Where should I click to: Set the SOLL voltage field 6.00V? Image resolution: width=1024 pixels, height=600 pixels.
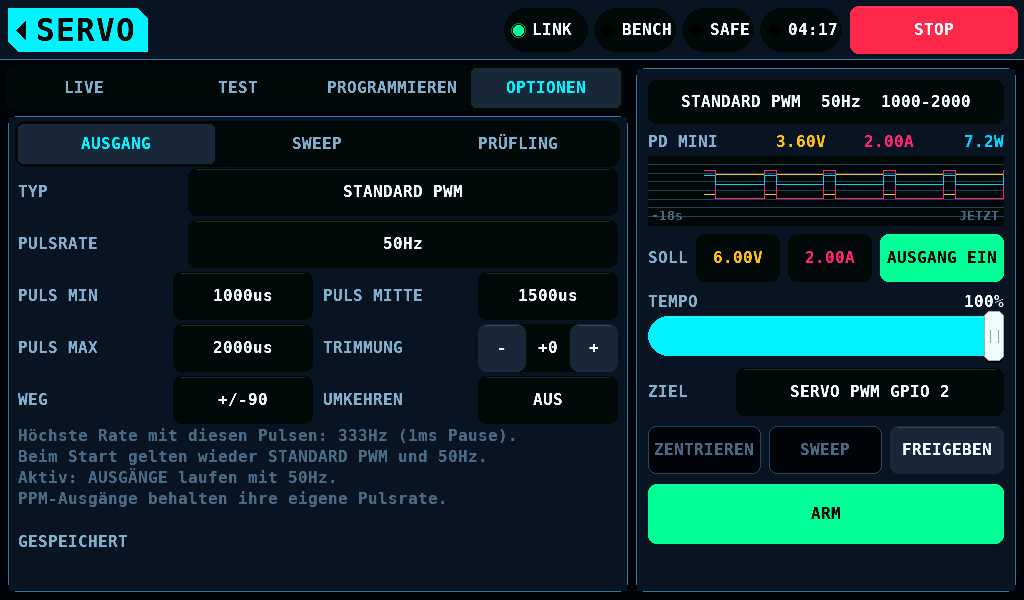pyautogui.click(x=738, y=258)
